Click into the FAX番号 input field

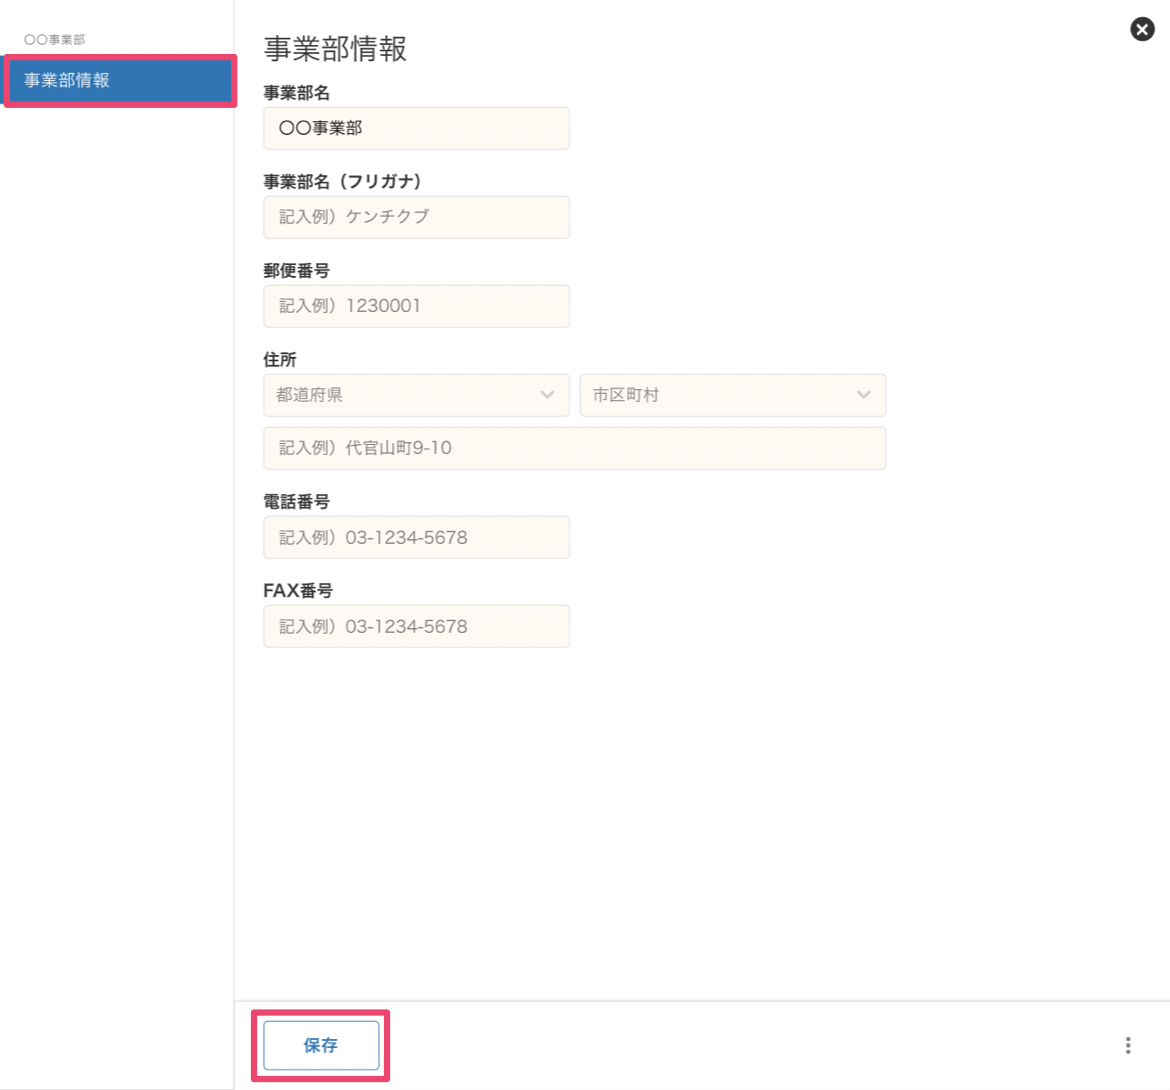coord(416,626)
